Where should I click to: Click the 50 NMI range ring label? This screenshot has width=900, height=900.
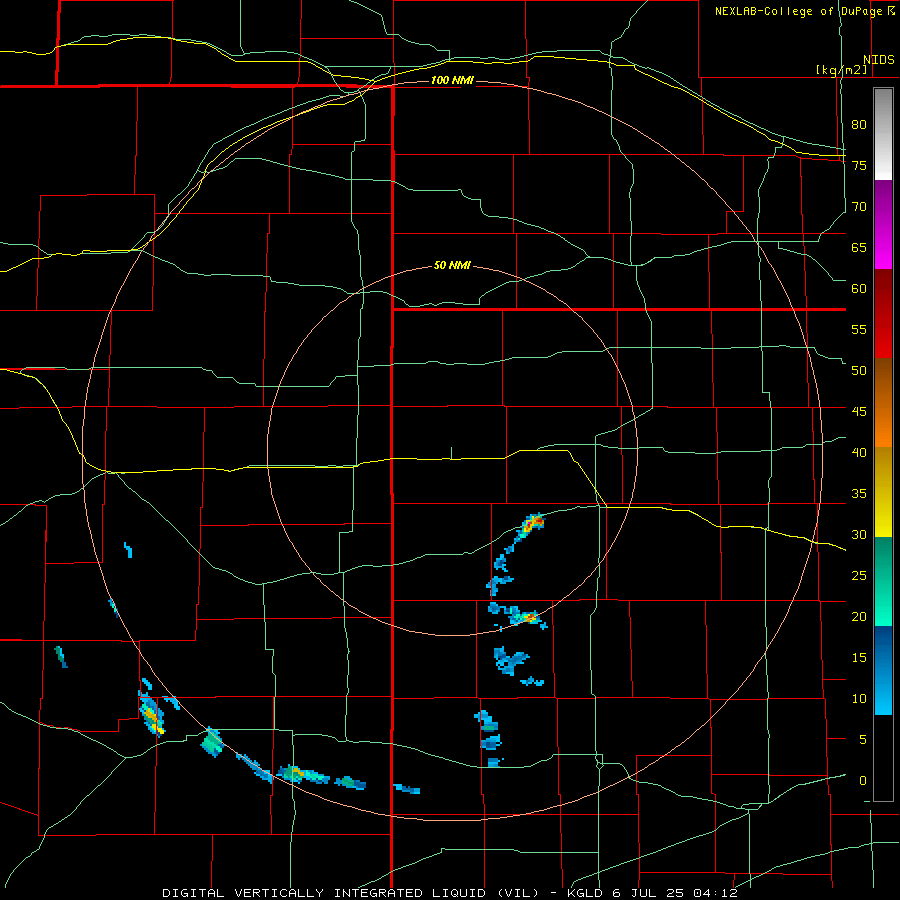[452, 265]
